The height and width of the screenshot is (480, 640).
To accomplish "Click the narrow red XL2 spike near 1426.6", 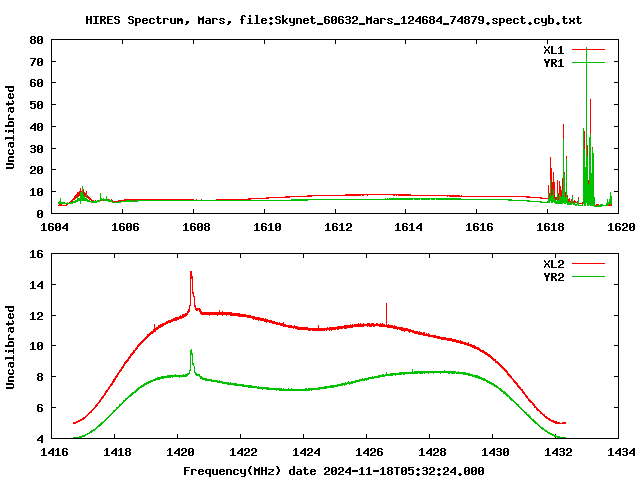I will pyautogui.click(x=386, y=314).
